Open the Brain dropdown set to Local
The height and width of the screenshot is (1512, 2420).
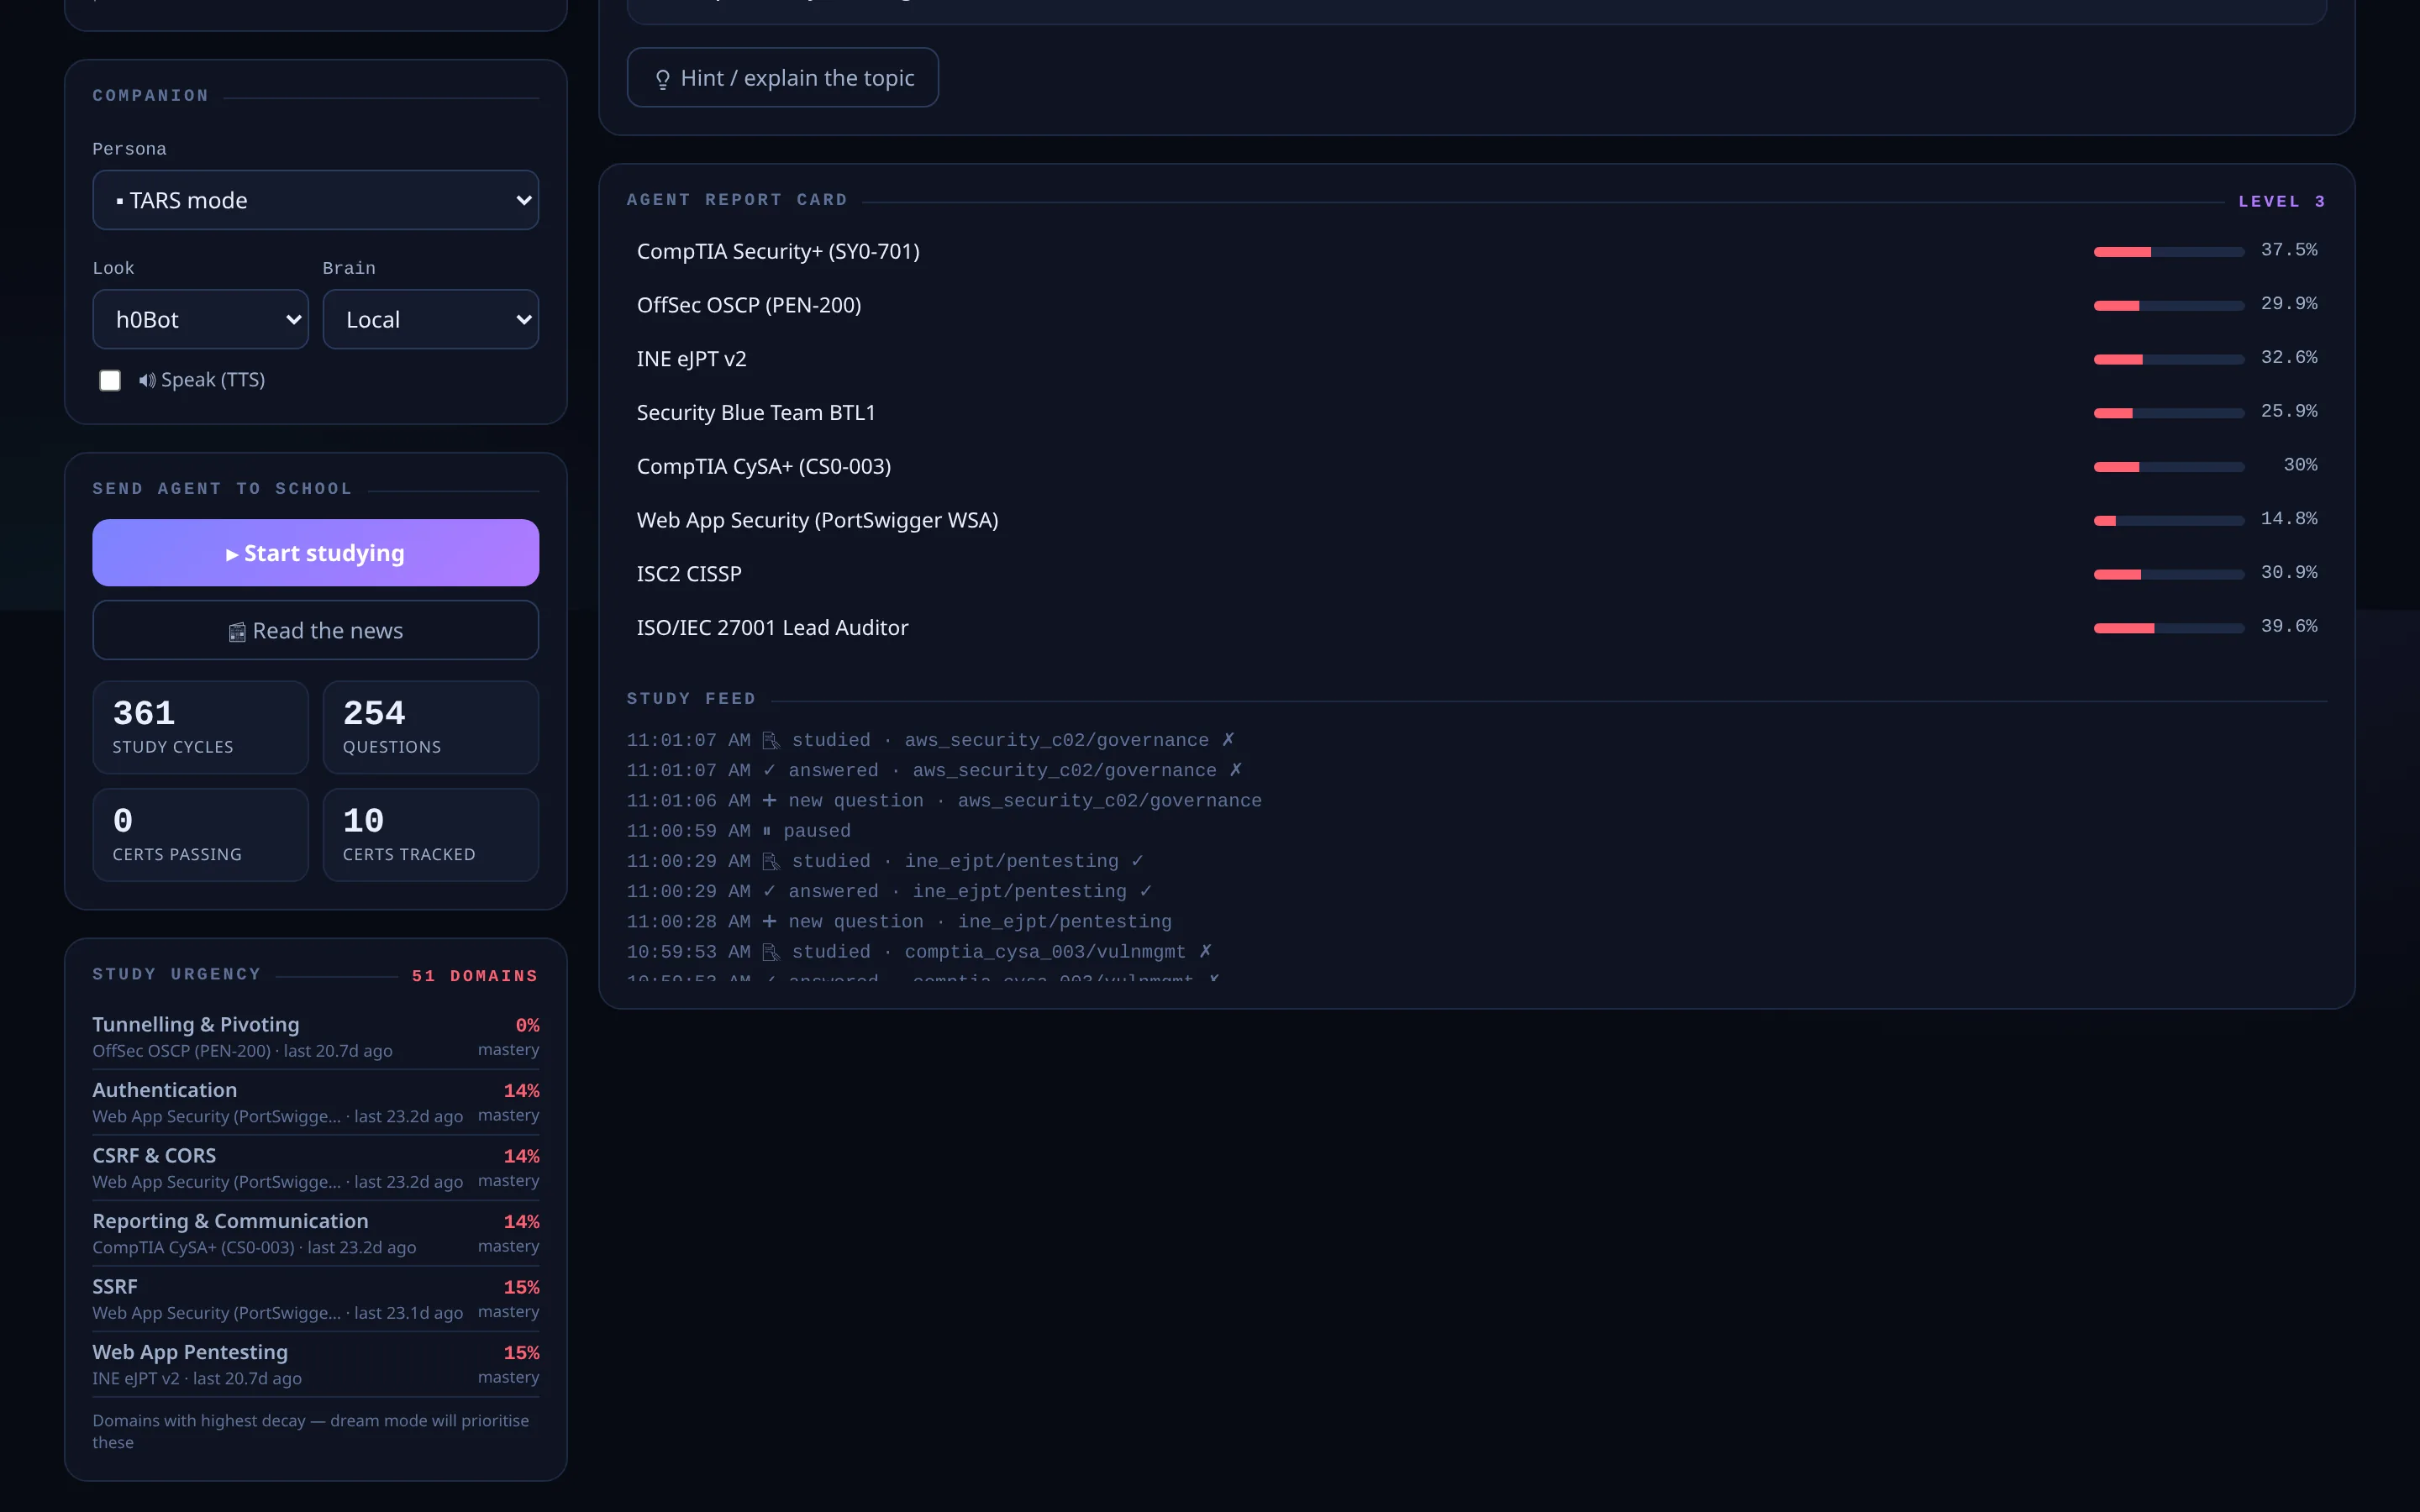[x=431, y=319]
